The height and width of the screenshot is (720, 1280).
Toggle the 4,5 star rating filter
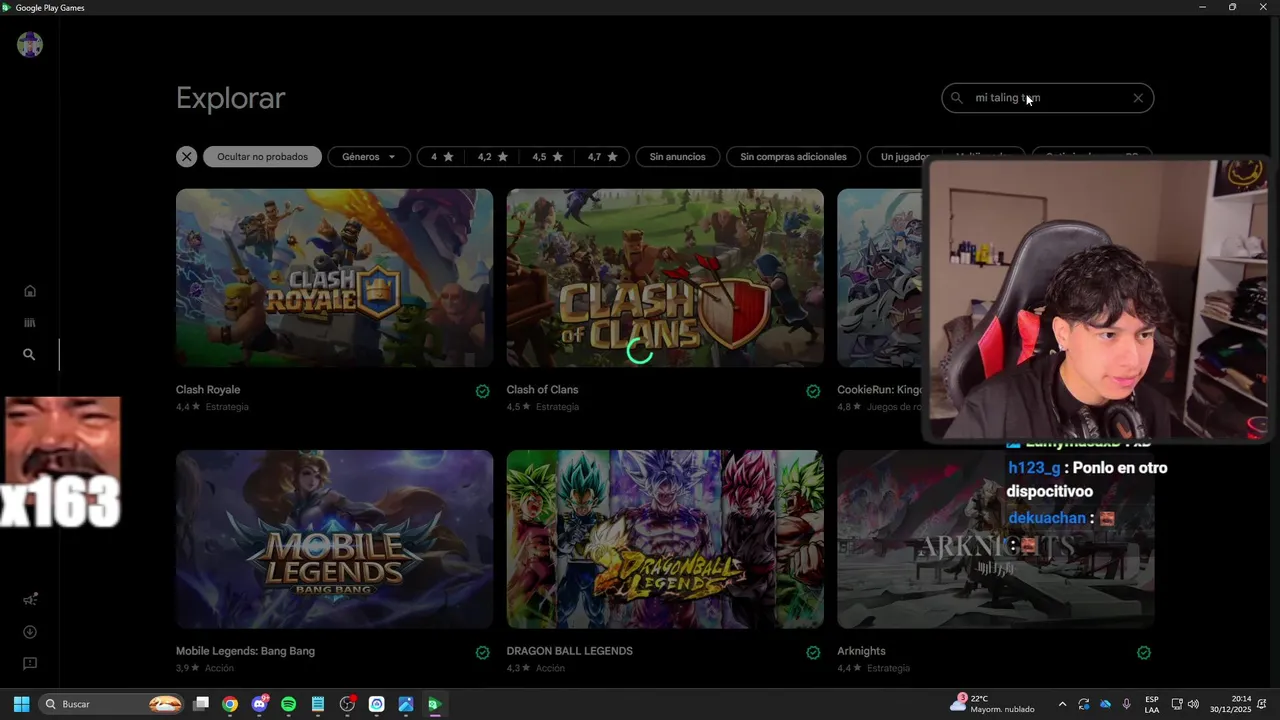548,157
